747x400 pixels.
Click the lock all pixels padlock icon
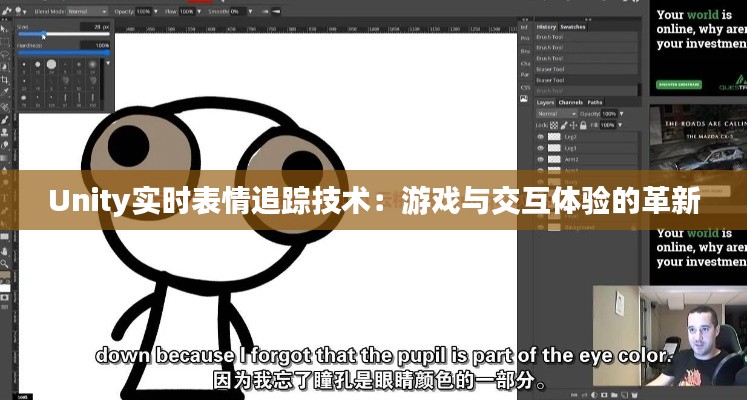[x=584, y=124]
